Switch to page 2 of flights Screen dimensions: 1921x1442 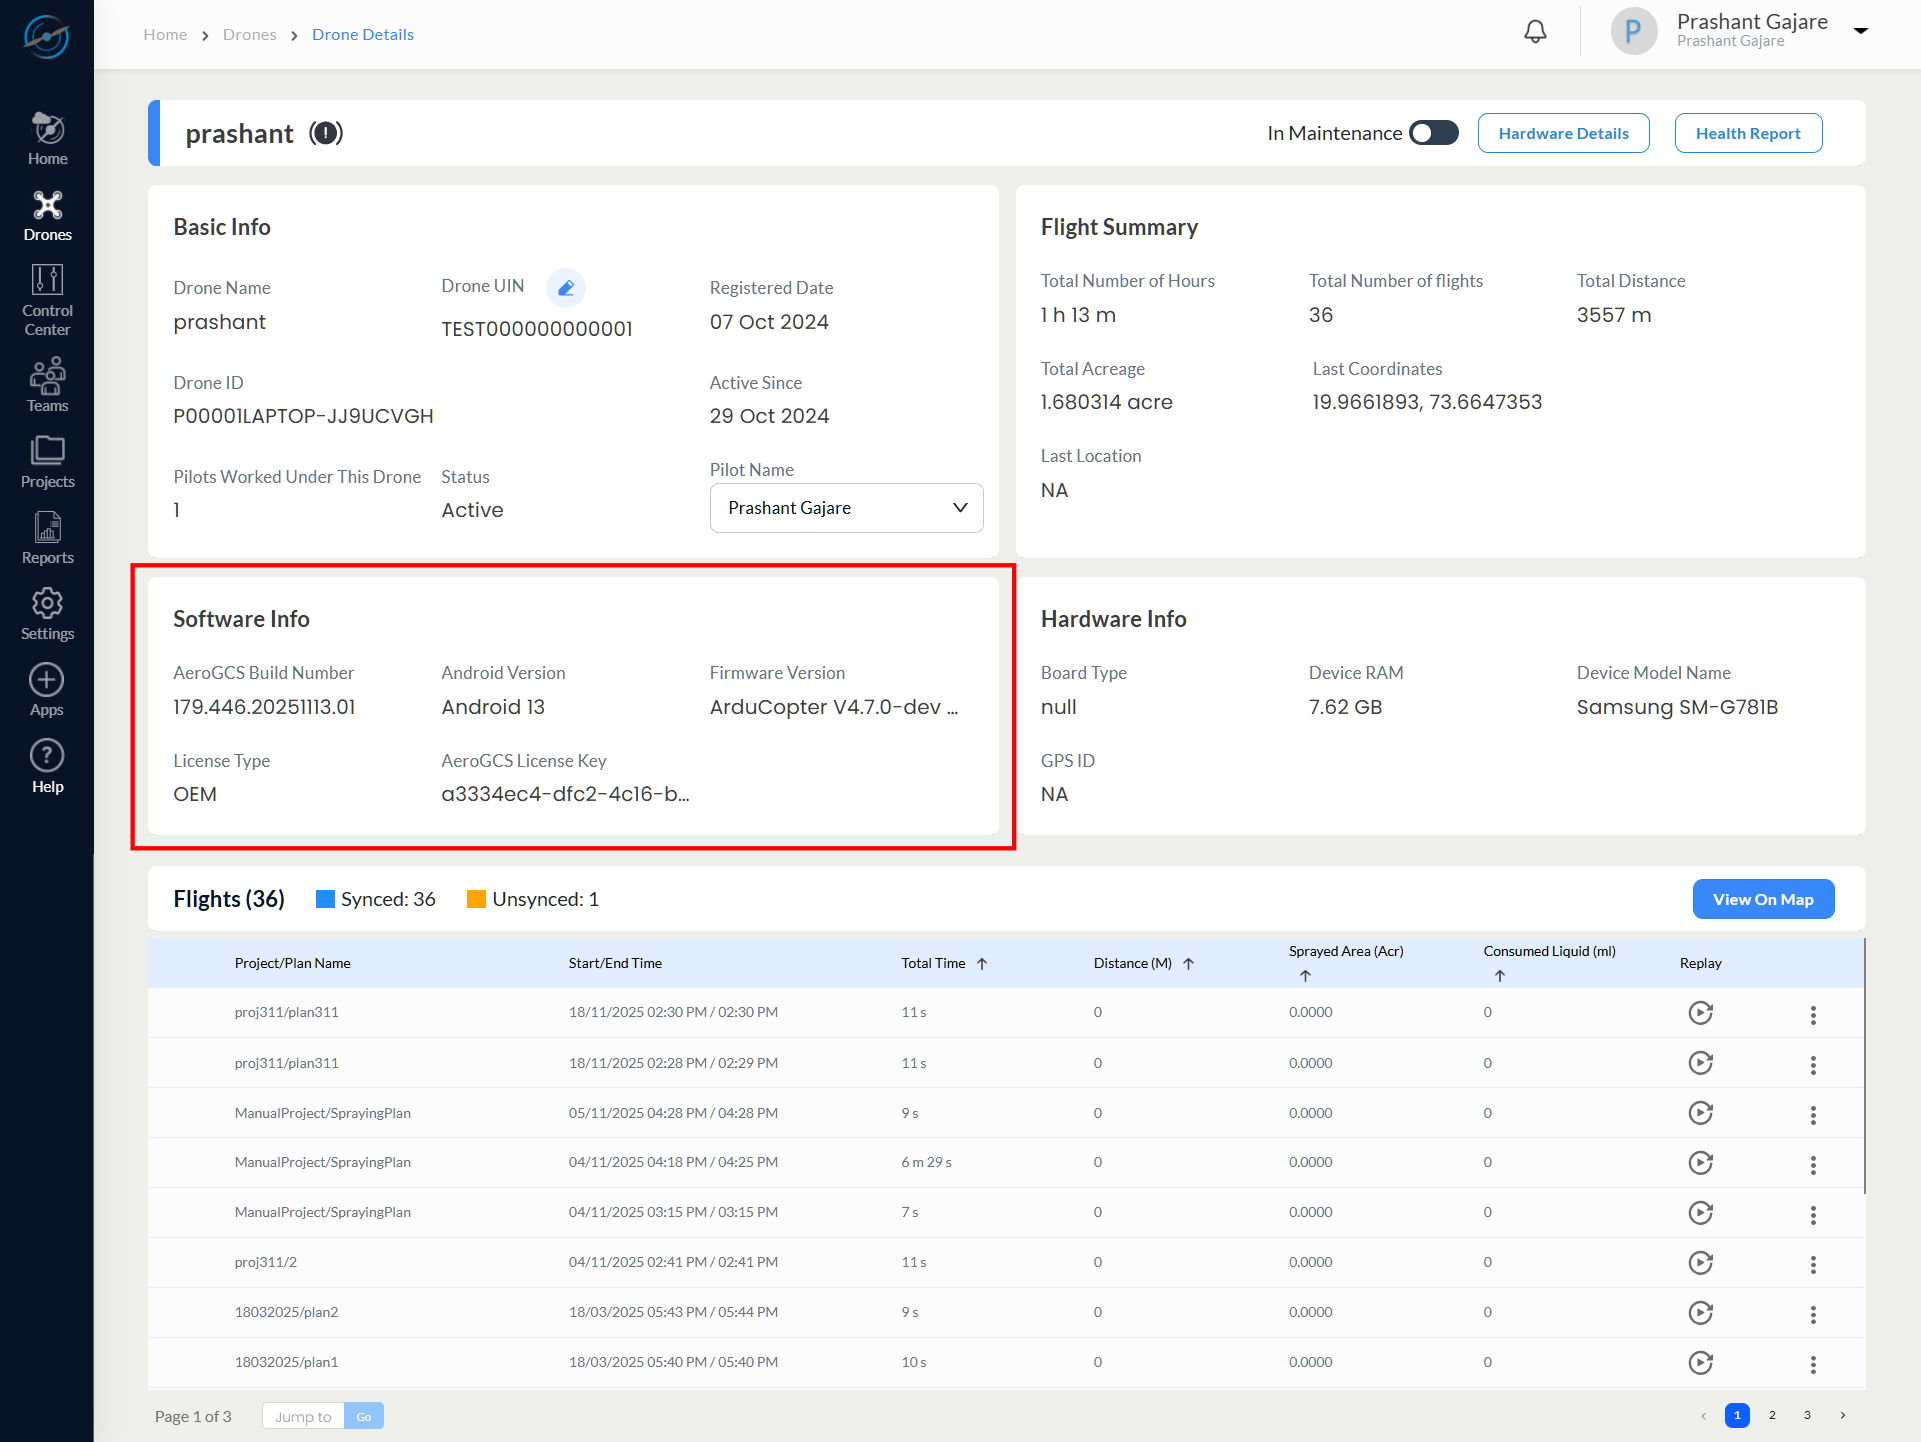tap(1772, 1416)
